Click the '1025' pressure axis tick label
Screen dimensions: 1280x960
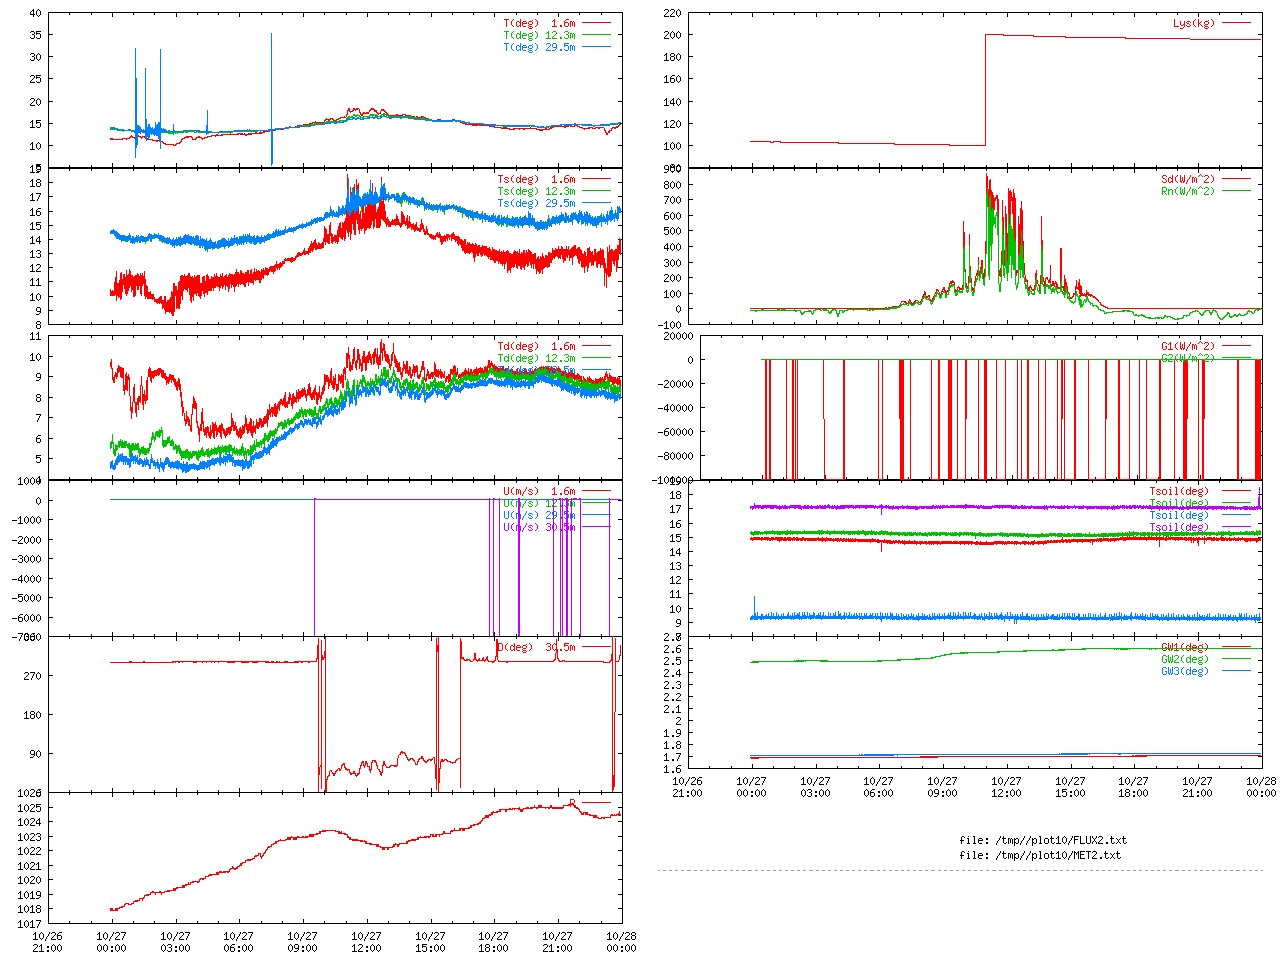coord(29,808)
